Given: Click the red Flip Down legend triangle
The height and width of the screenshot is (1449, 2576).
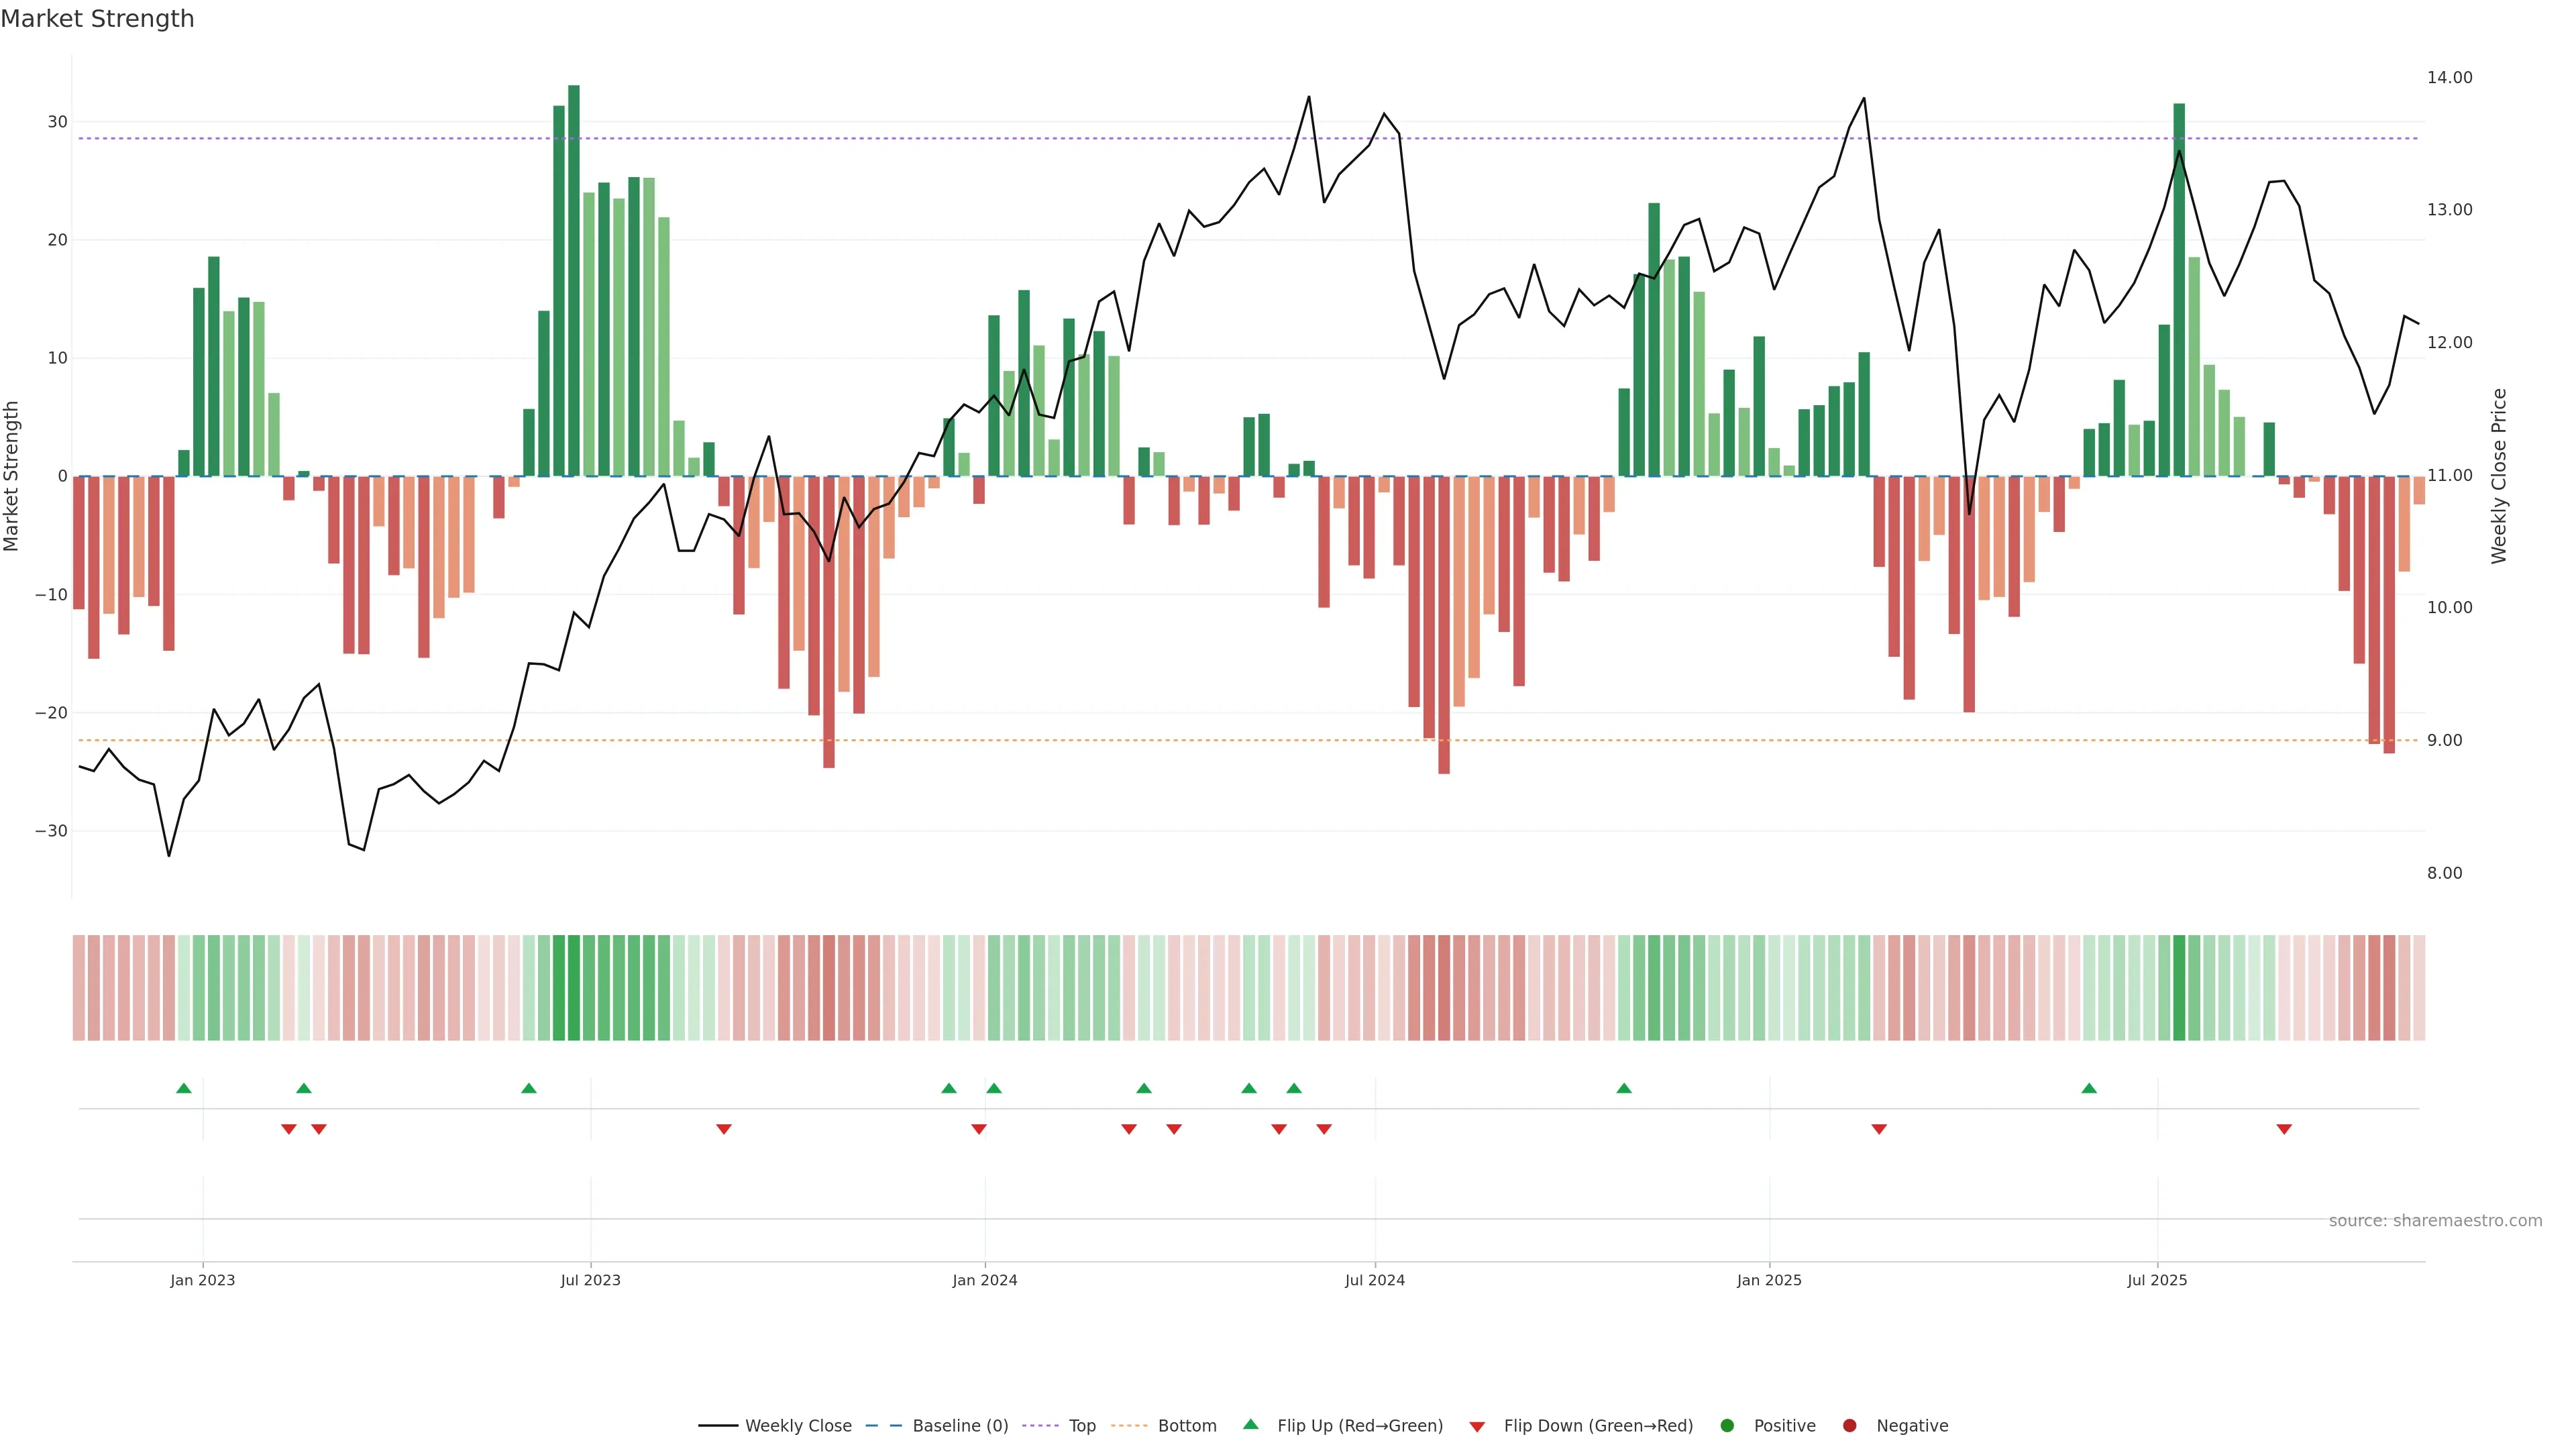Looking at the screenshot, I should click(x=1477, y=1427).
